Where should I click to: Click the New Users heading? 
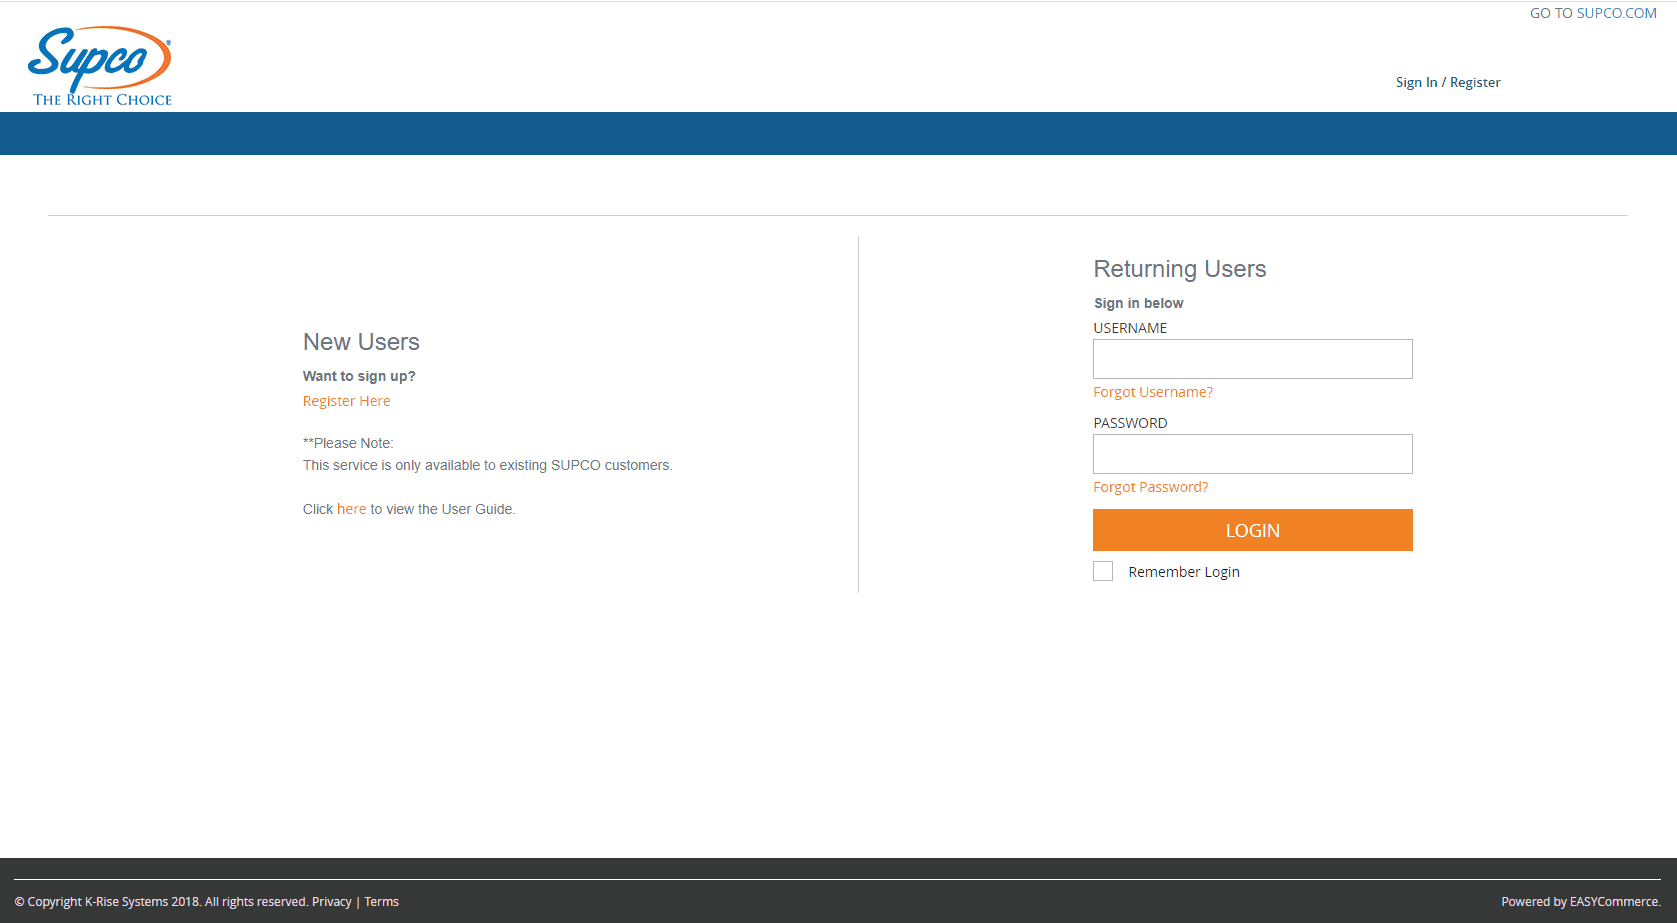click(x=361, y=342)
